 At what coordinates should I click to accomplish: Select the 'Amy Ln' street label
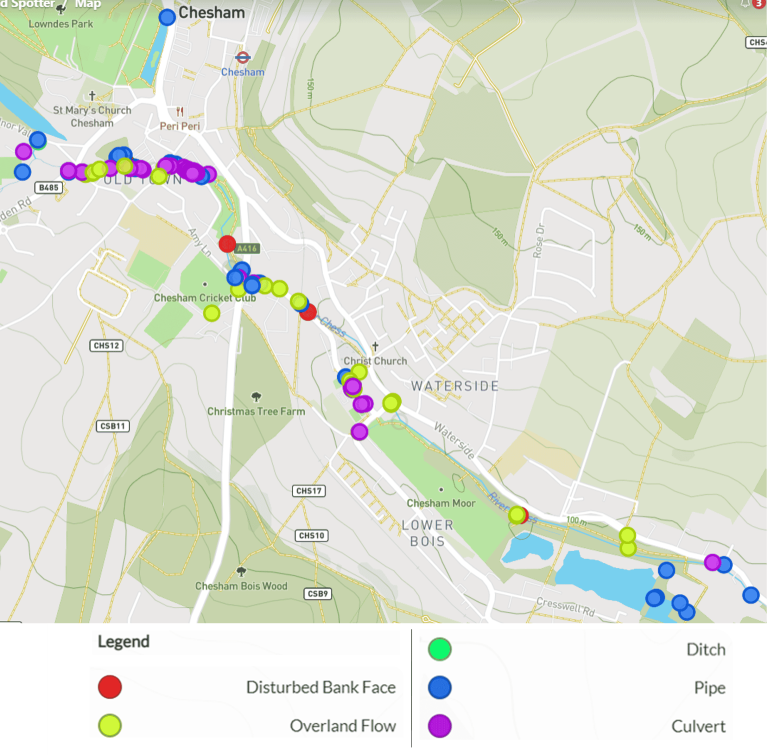click(x=200, y=242)
